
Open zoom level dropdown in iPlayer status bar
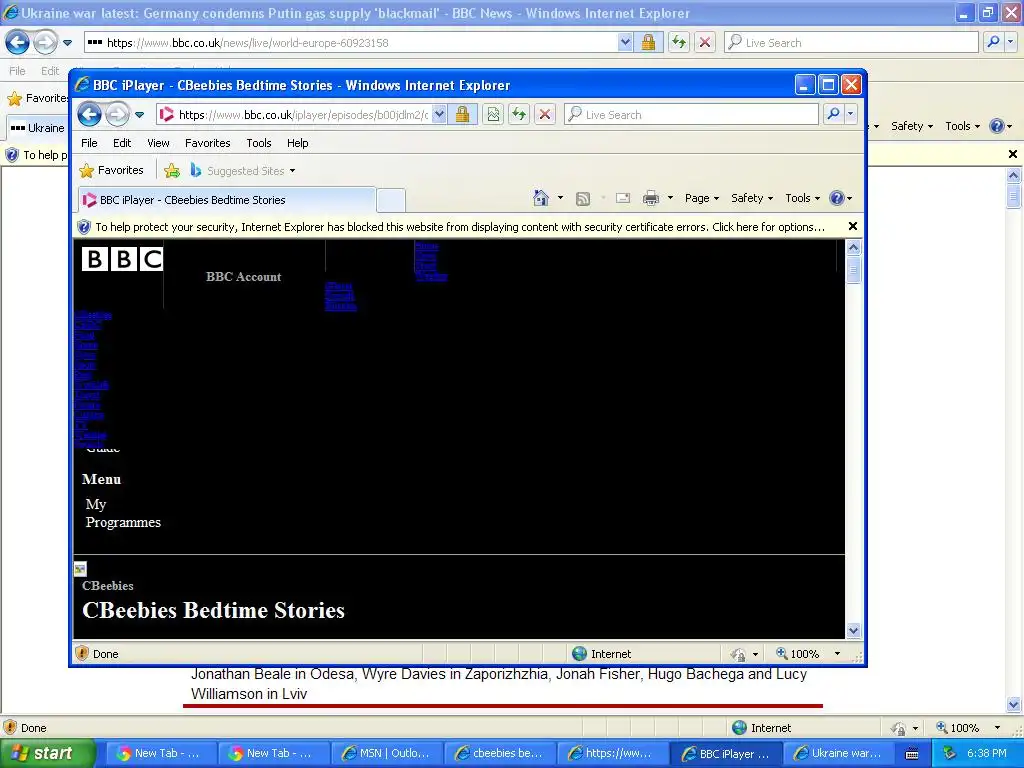pos(837,654)
